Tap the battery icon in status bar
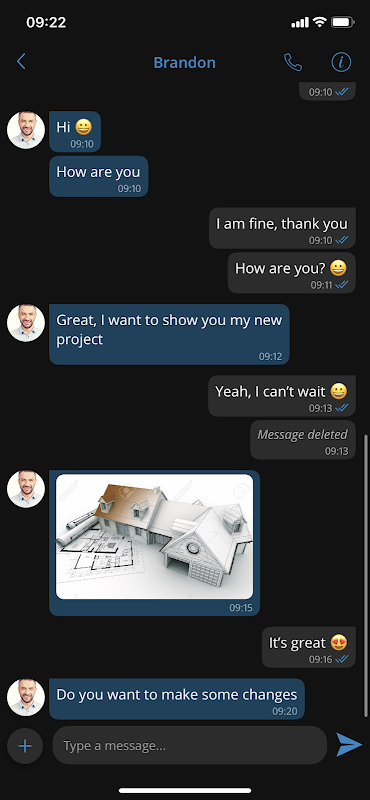The image size is (370, 800). coord(342,22)
